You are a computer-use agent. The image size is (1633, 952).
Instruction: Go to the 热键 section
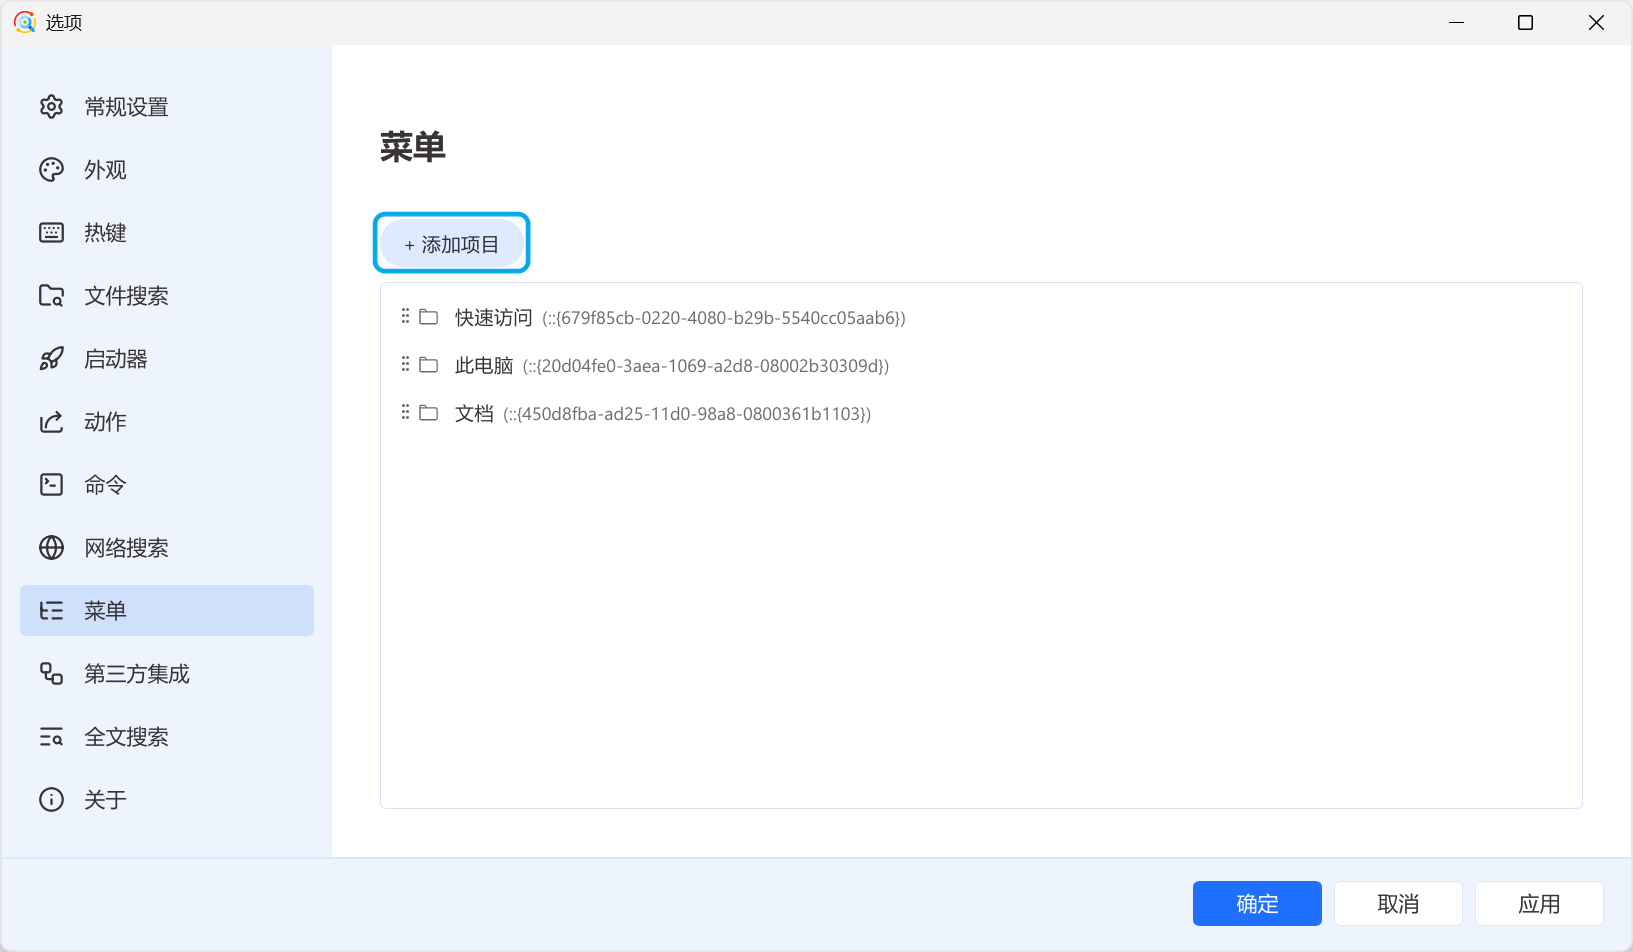[x=167, y=233]
